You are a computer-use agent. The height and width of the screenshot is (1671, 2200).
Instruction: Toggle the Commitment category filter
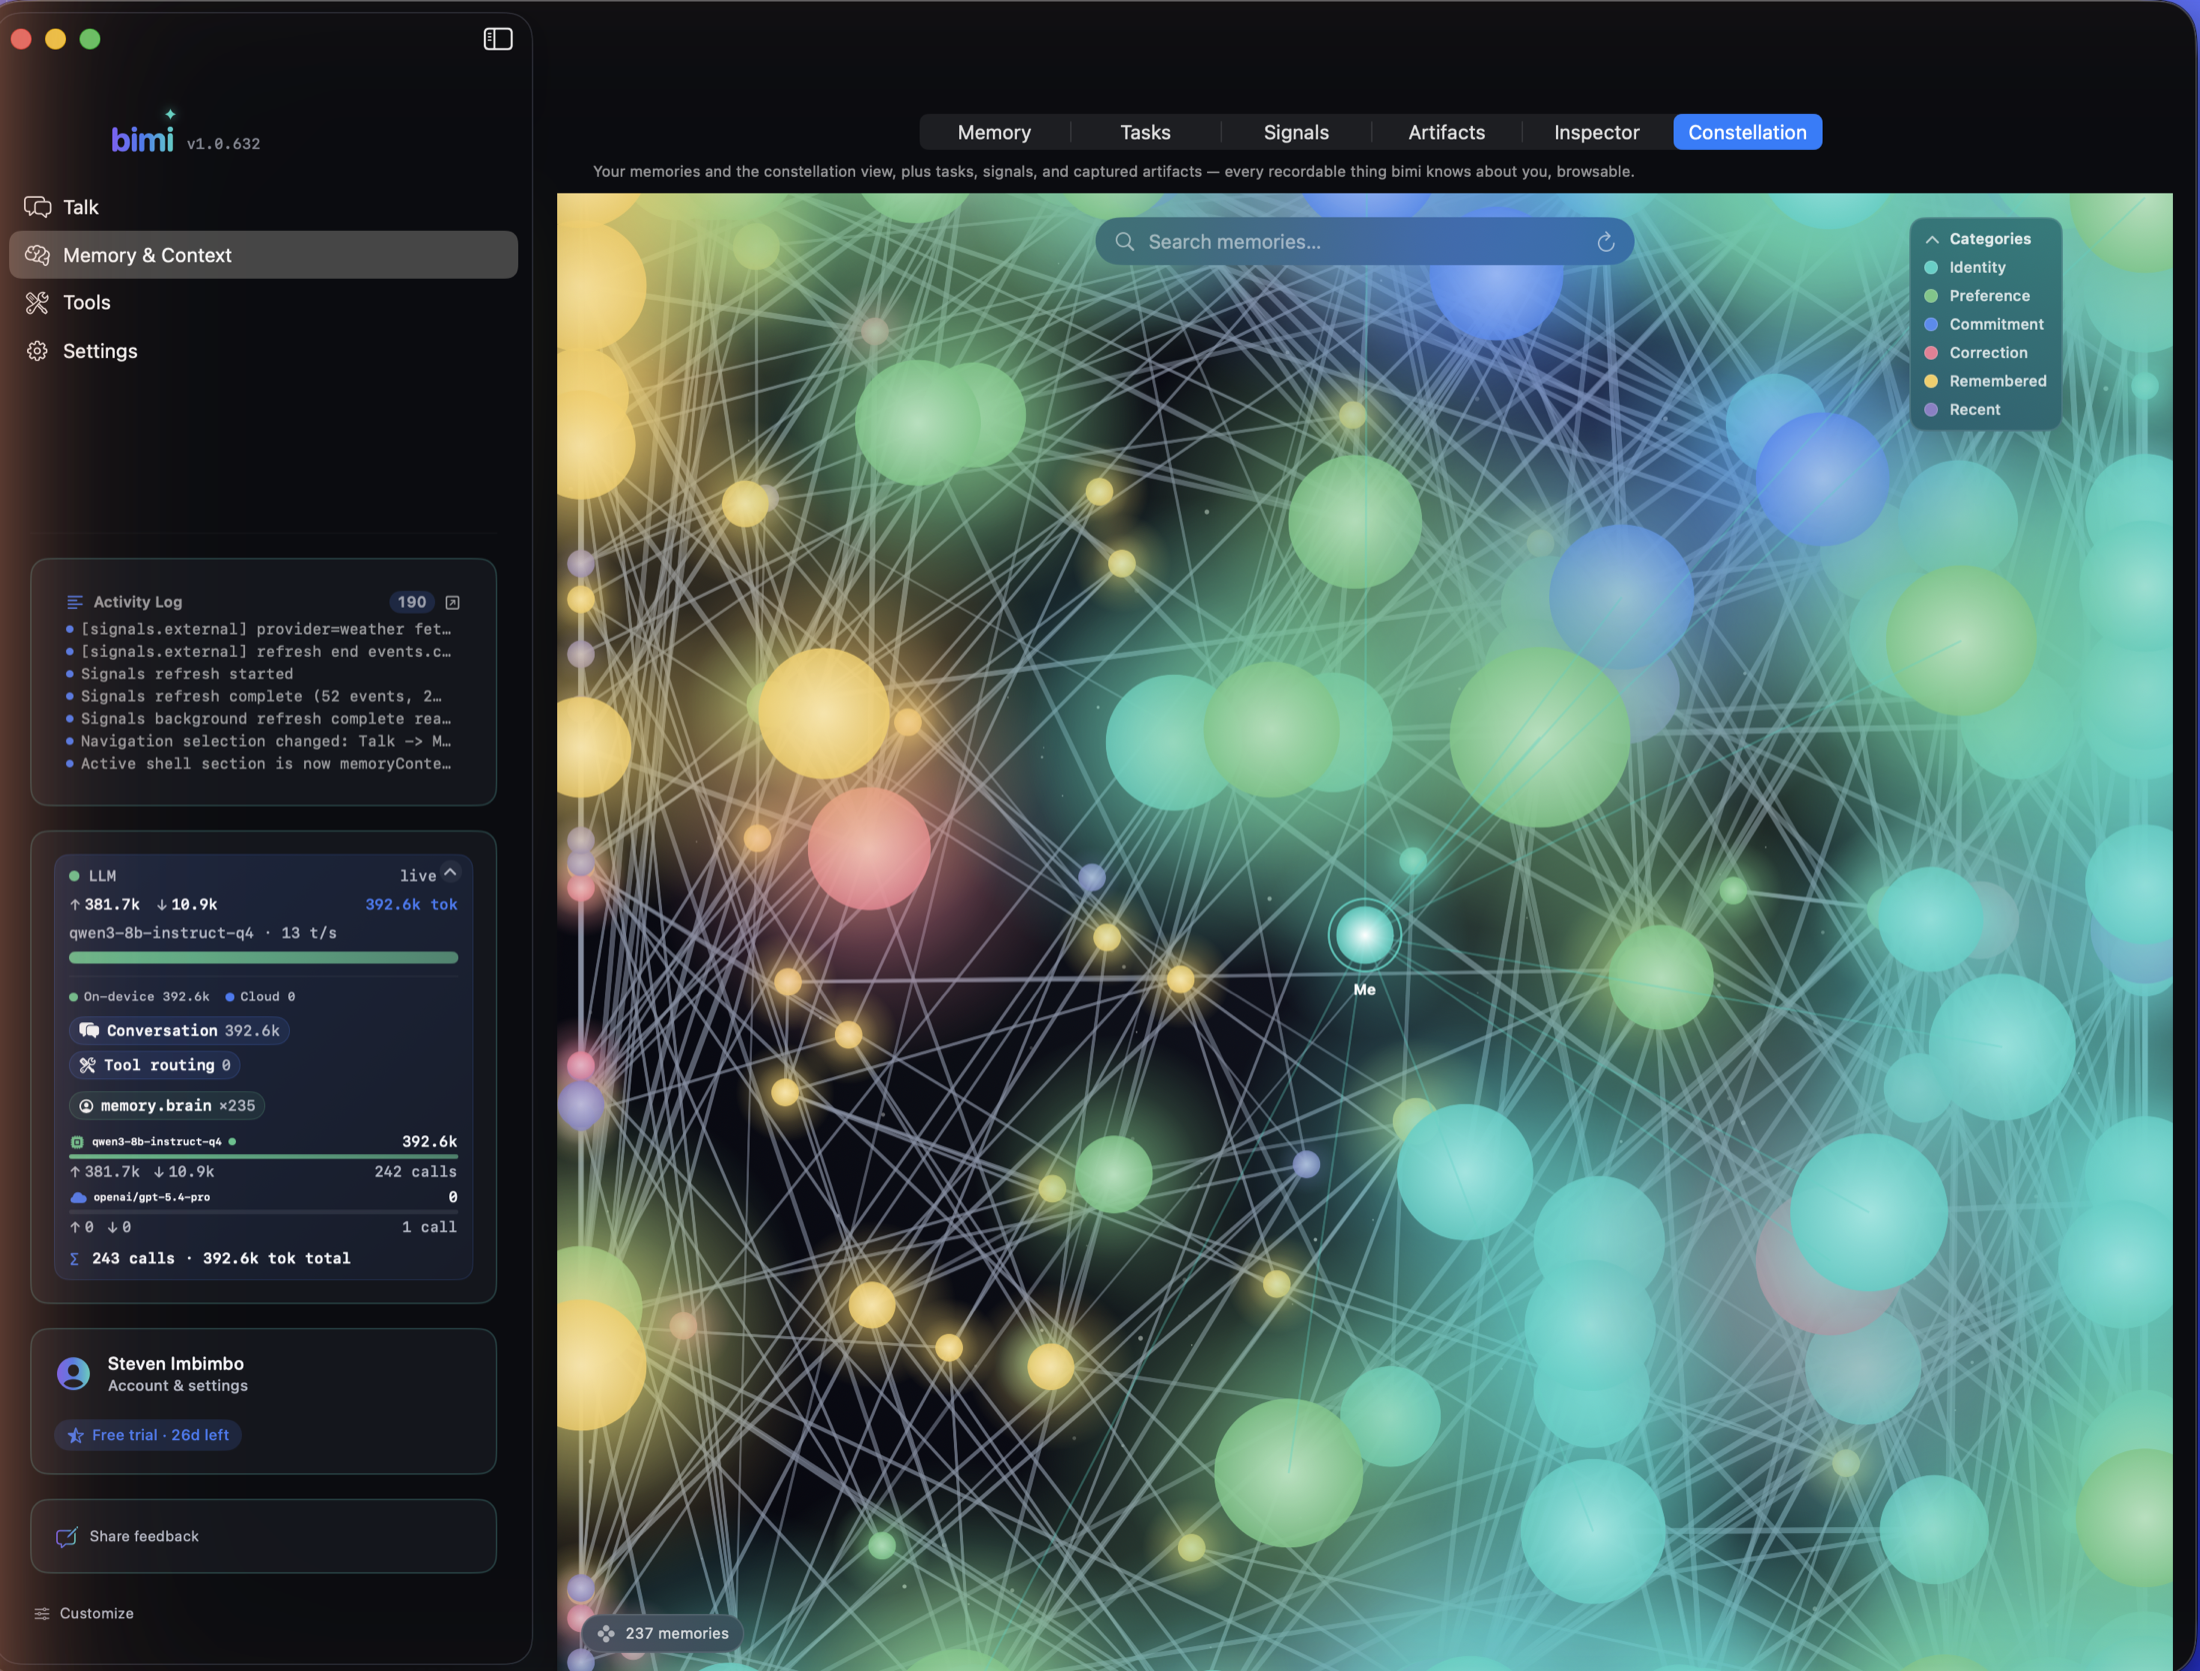click(x=1983, y=324)
